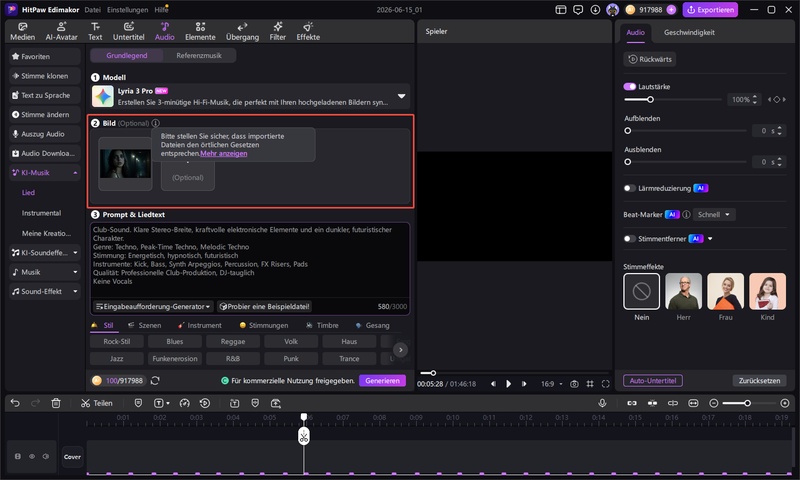The height and width of the screenshot is (480, 800).
Task: Open the Filter tab
Action: pos(278,32)
